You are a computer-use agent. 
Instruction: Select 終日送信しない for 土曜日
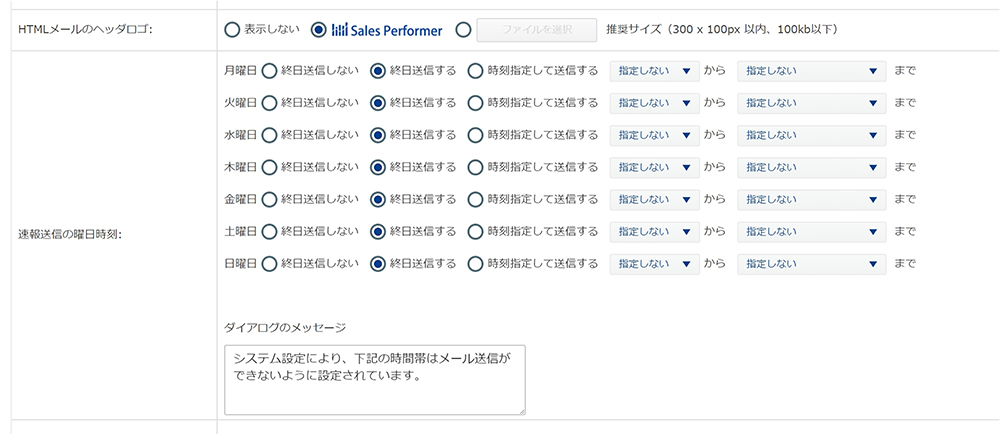pos(270,232)
